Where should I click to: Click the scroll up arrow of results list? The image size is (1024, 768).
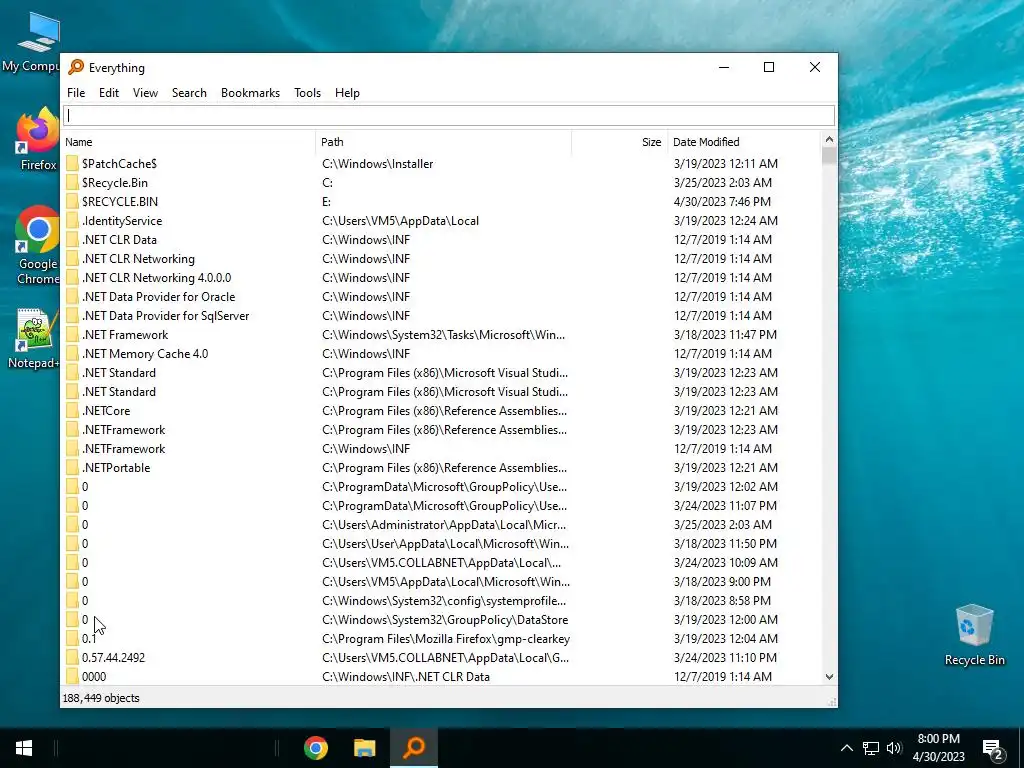coord(829,139)
